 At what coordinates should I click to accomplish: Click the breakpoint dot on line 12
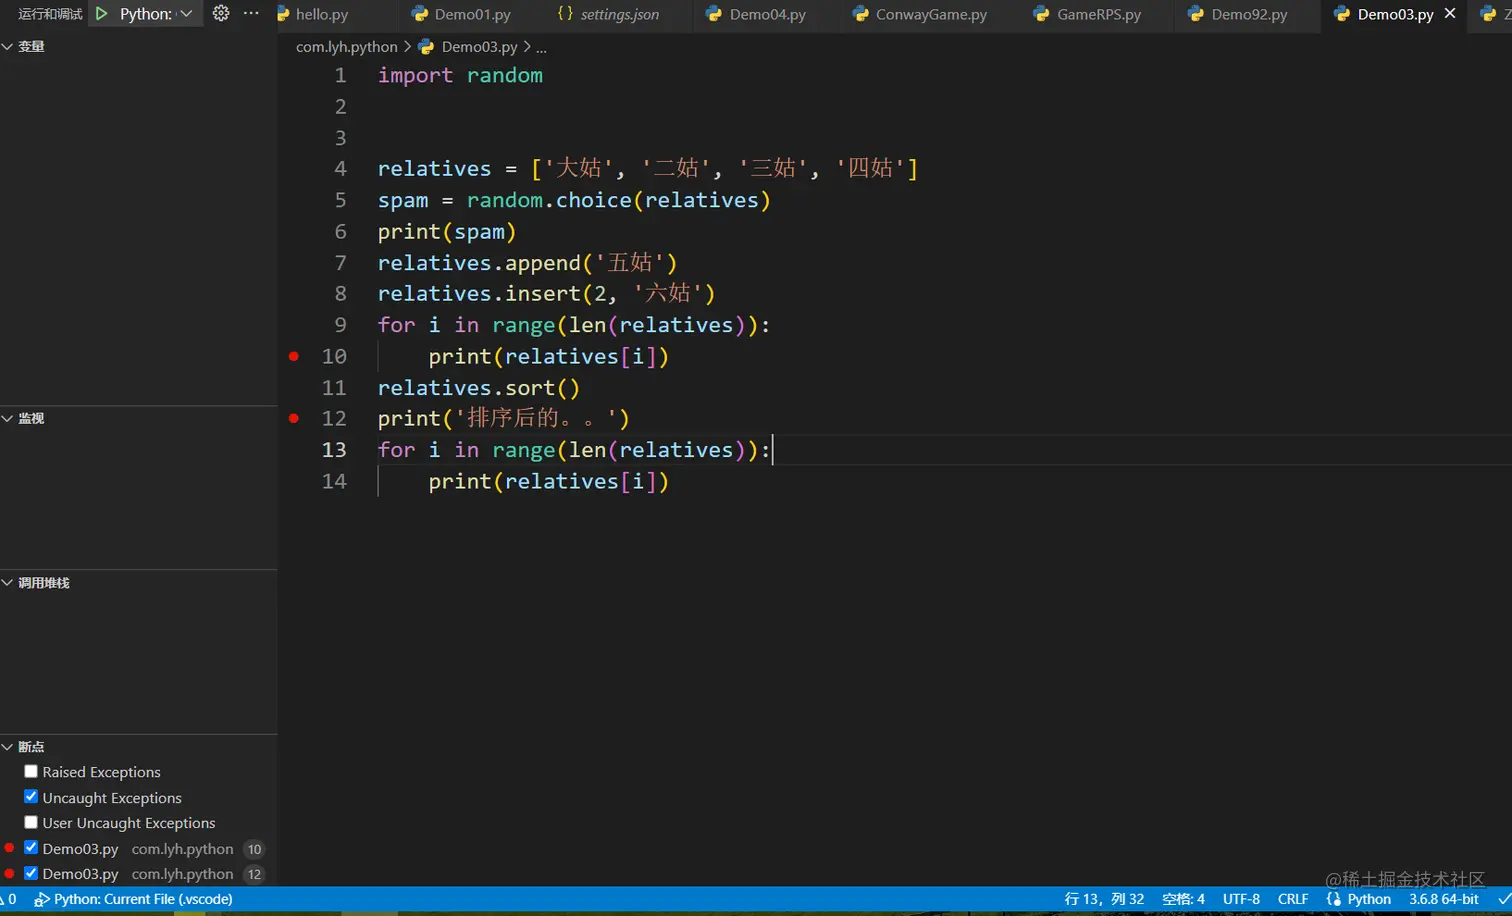[293, 418]
